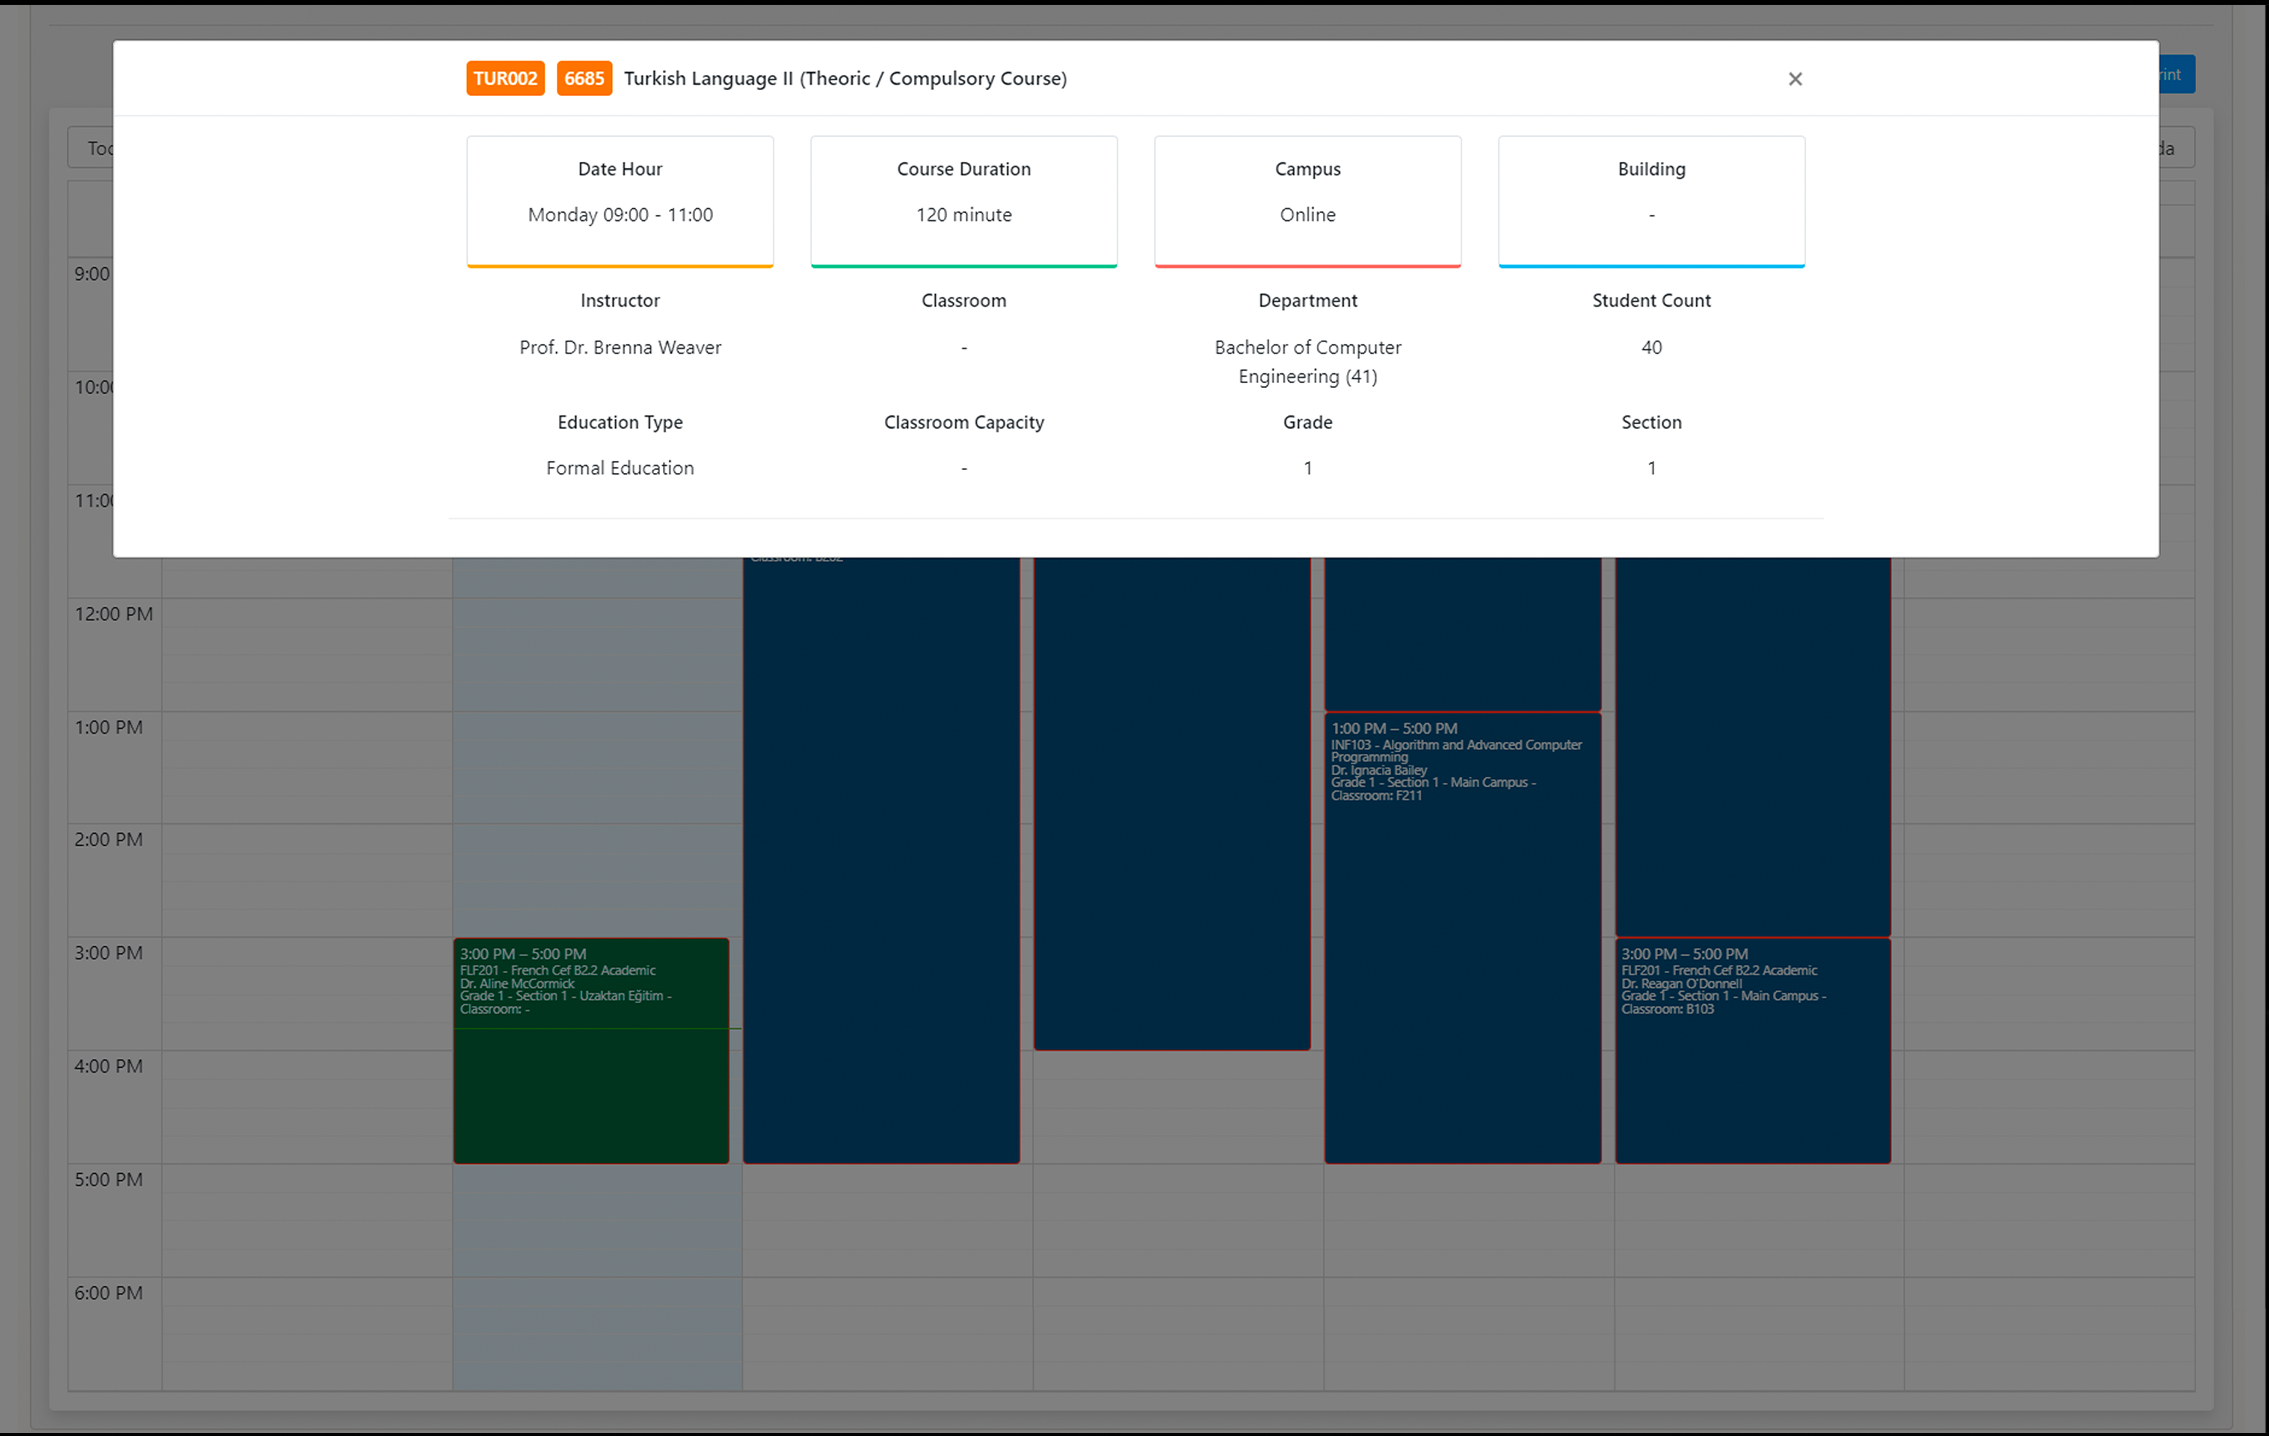Select the Department link for Computer Engineering
Viewport: 2269px width, 1436px height.
coord(1307,362)
